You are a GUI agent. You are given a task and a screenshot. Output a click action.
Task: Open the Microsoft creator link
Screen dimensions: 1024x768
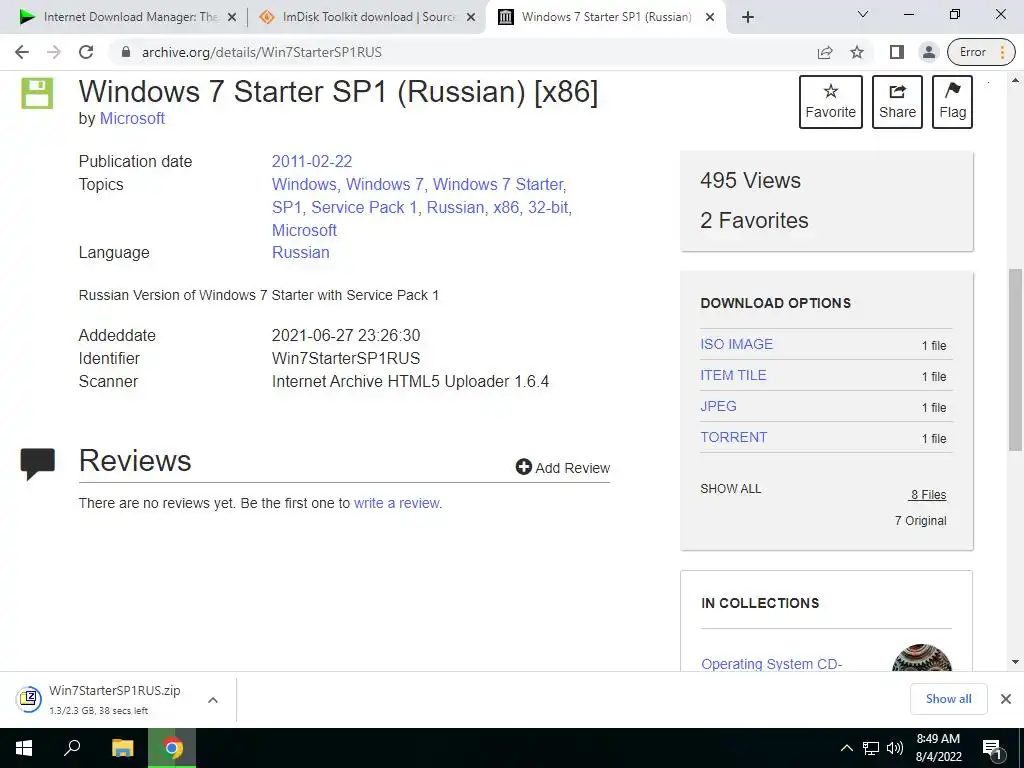coord(132,118)
